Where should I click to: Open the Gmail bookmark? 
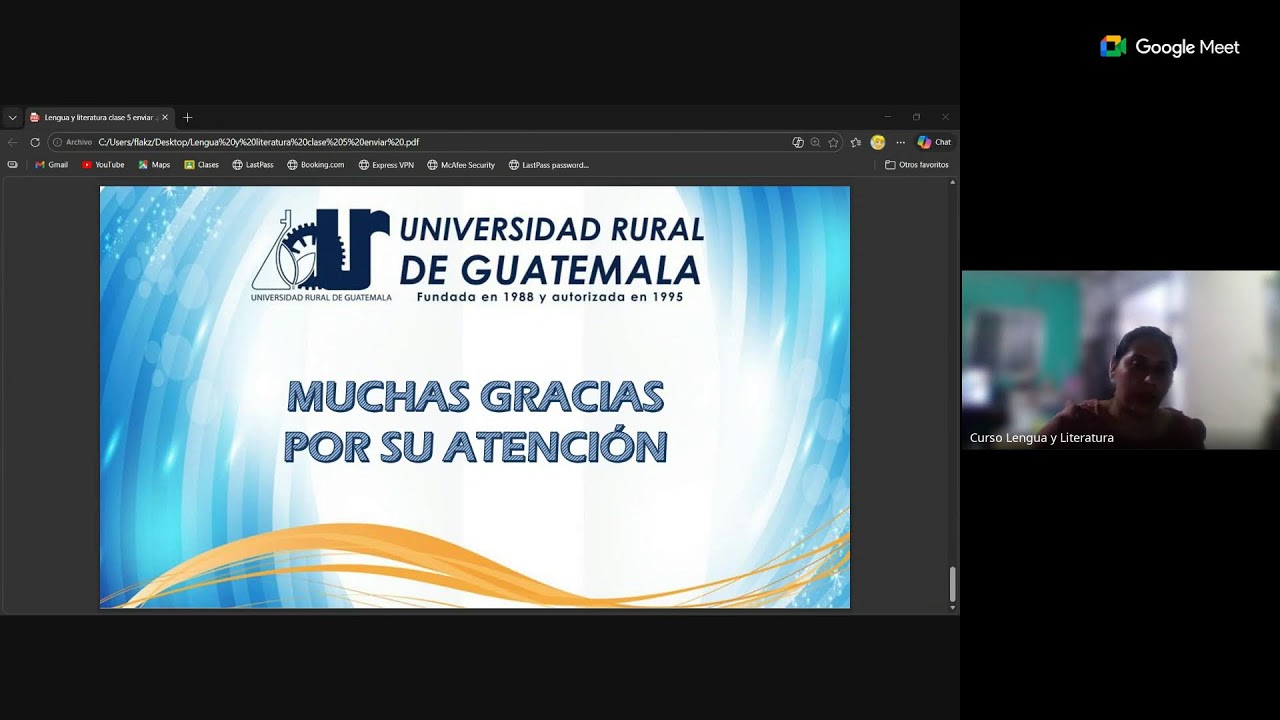[51, 165]
